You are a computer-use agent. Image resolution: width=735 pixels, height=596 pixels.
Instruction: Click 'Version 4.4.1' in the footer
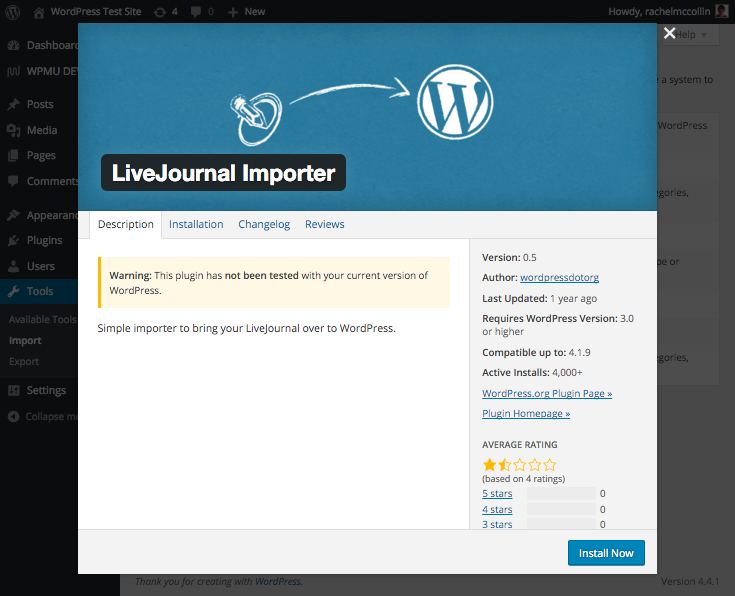tap(690, 581)
